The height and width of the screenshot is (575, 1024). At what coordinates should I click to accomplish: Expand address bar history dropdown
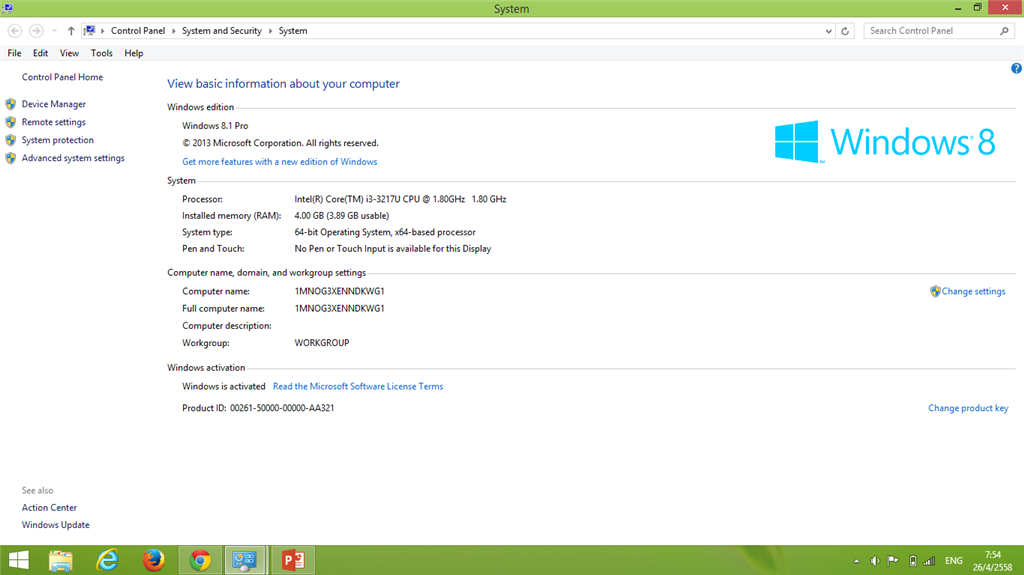click(x=828, y=31)
